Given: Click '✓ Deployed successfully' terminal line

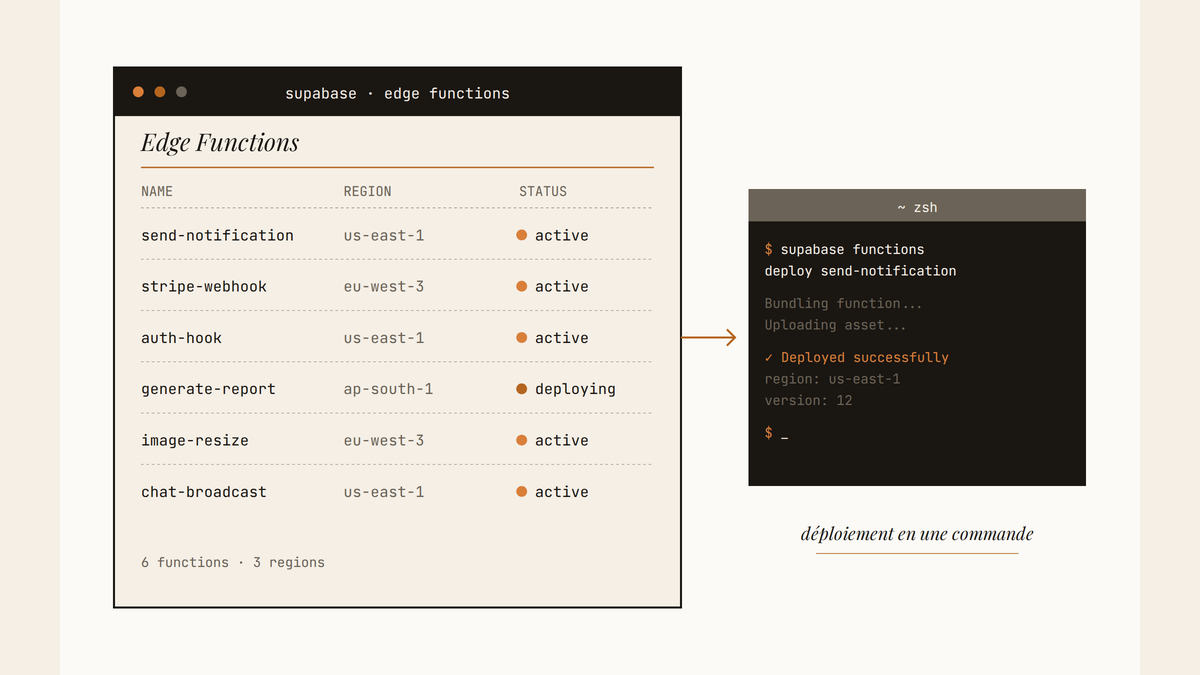Looking at the screenshot, I should click(x=857, y=357).
